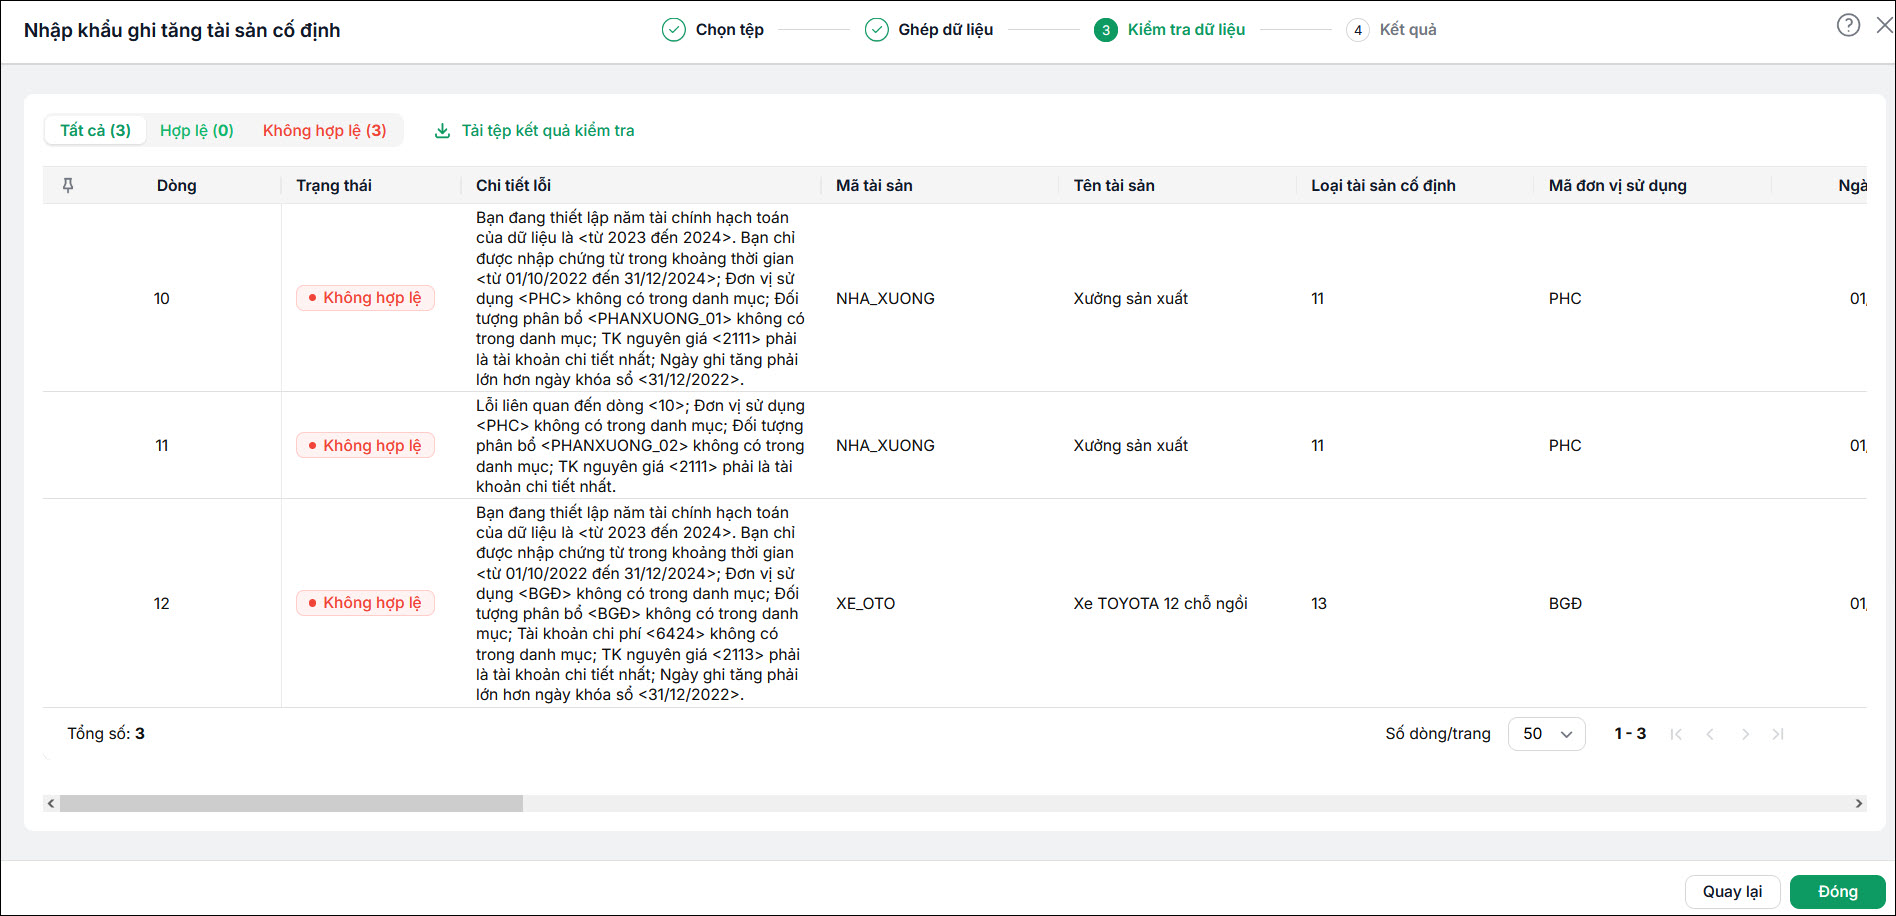Click NHA_XUONG asset code in row 11
The image size is (1896, 916).
(885, 446)
